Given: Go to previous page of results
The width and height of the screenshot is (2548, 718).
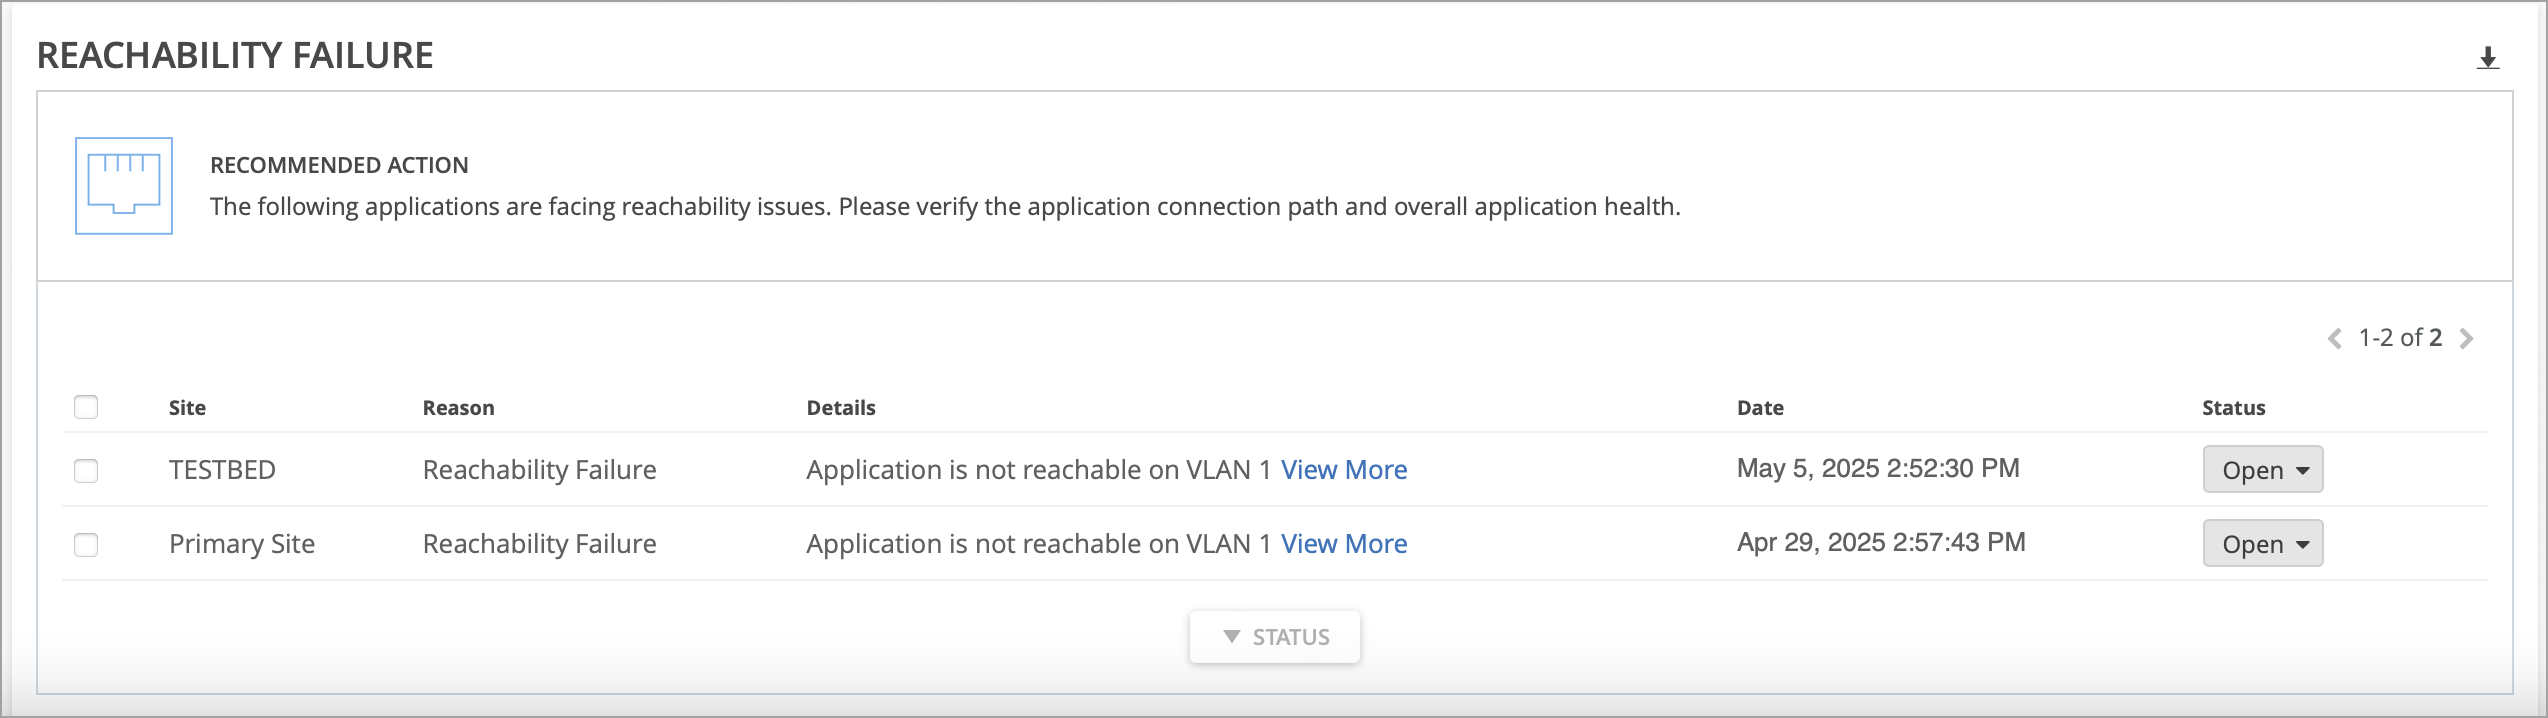Looking at the screenshot, I should [2335, 339].
